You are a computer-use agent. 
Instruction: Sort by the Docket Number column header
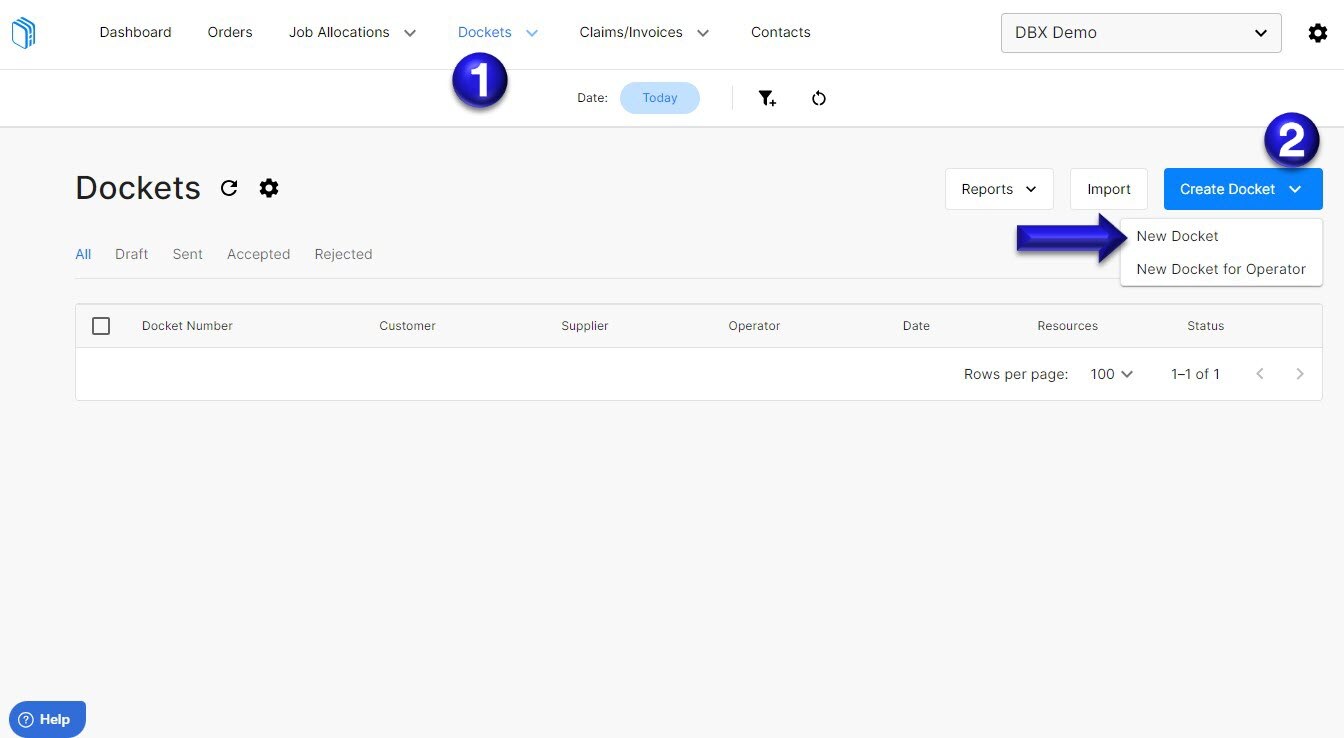[x=187, y=325]
